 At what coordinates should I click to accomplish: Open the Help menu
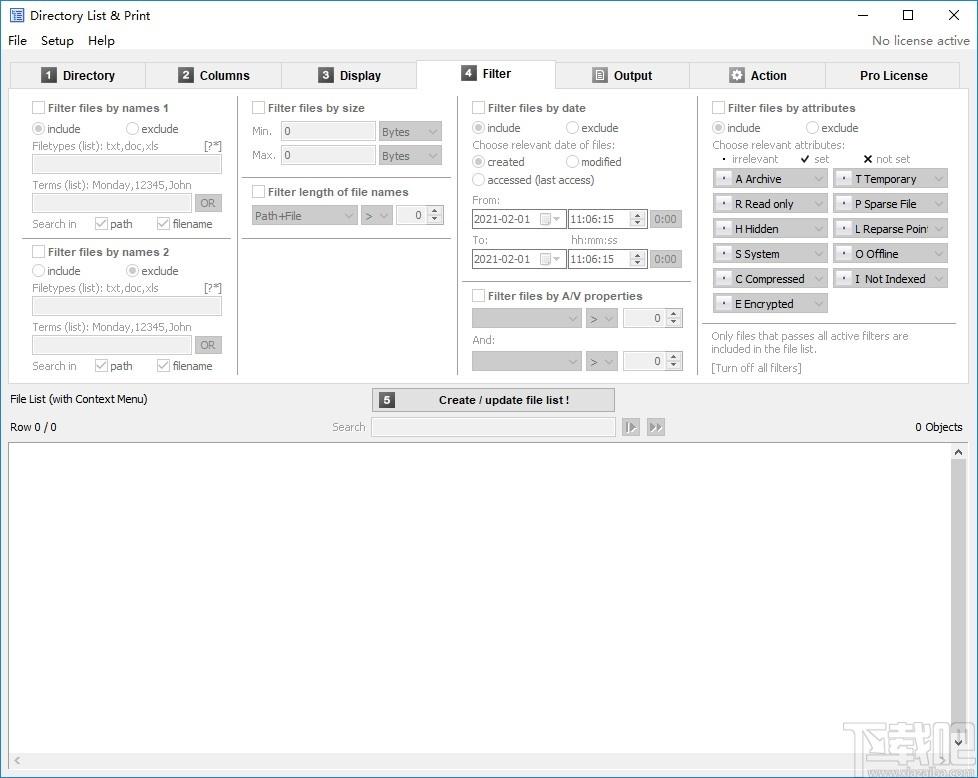101,41
